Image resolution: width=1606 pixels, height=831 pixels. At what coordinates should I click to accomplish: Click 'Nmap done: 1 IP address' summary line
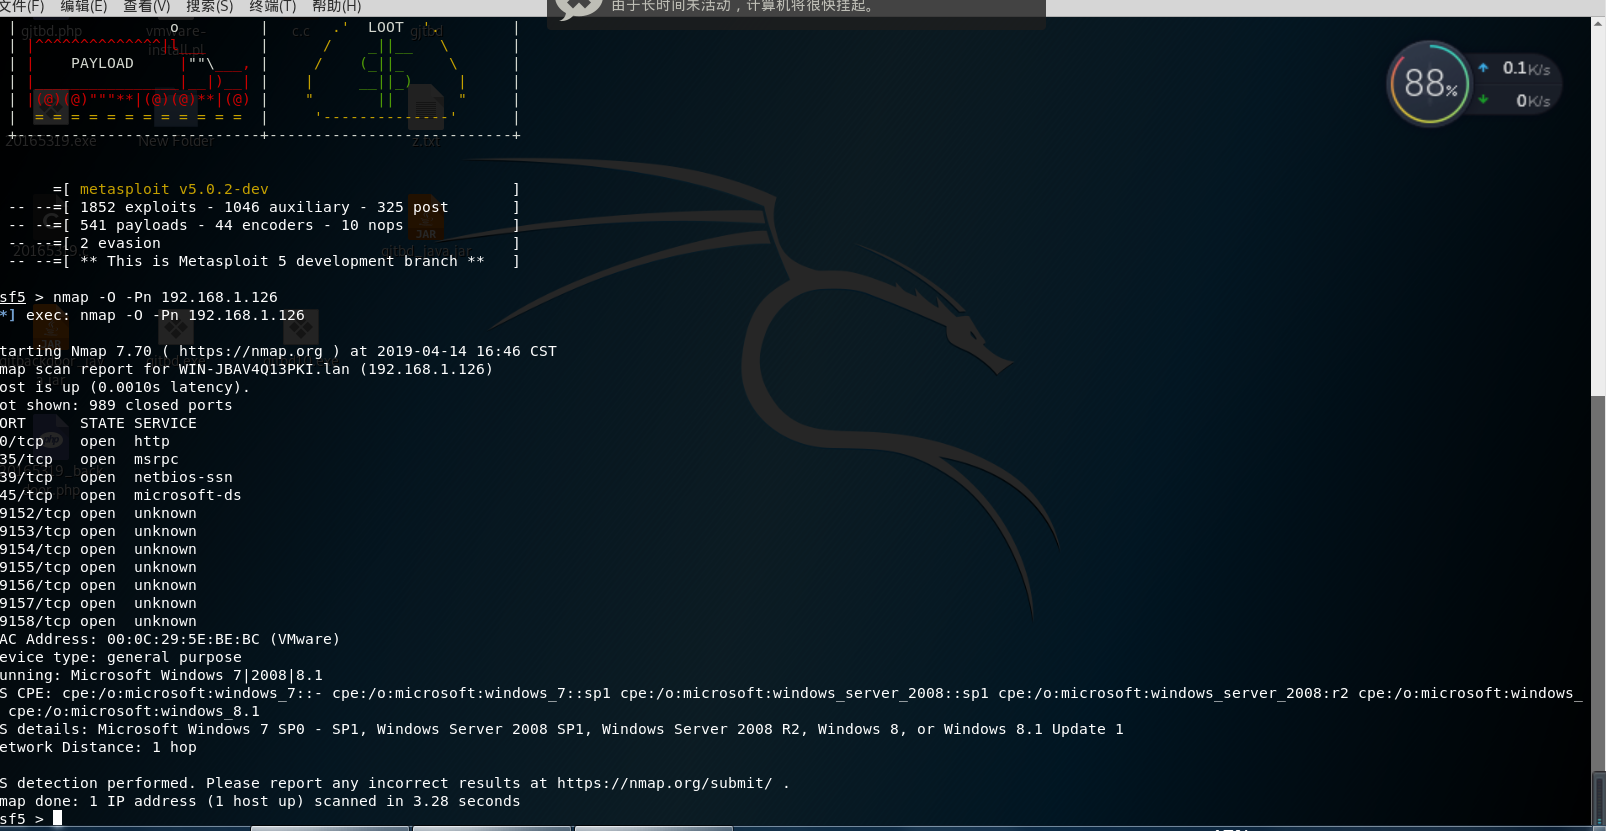point(260,801)
